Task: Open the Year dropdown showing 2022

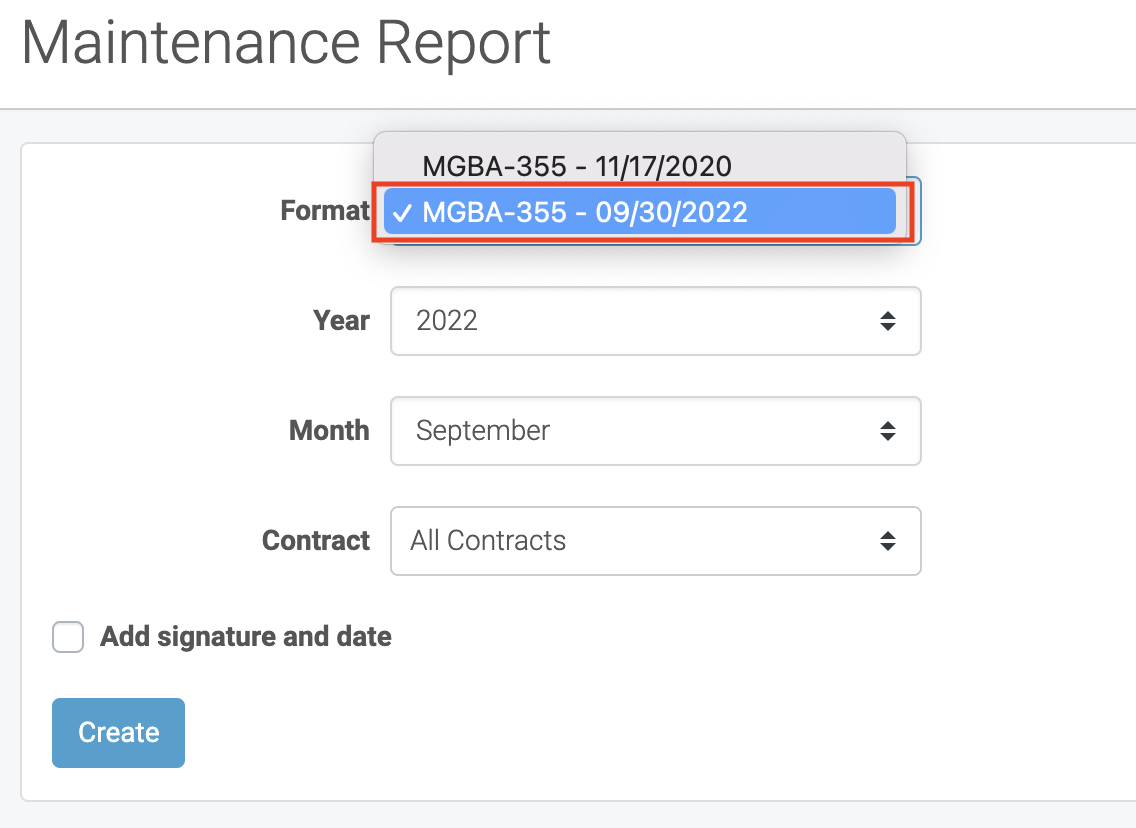Action: (x=640, y=321)
